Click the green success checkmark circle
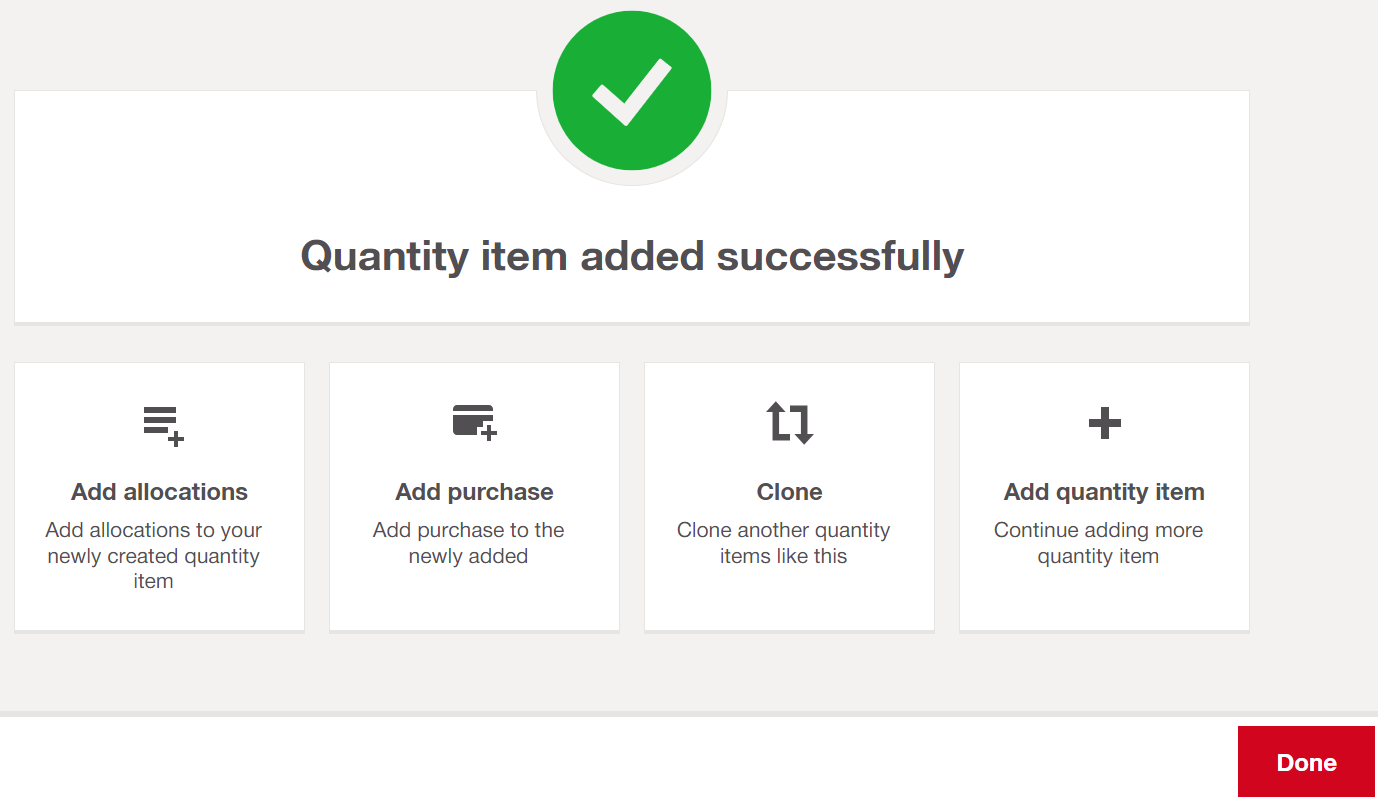This screenshot has width=1378, height=799. [632, 89]
